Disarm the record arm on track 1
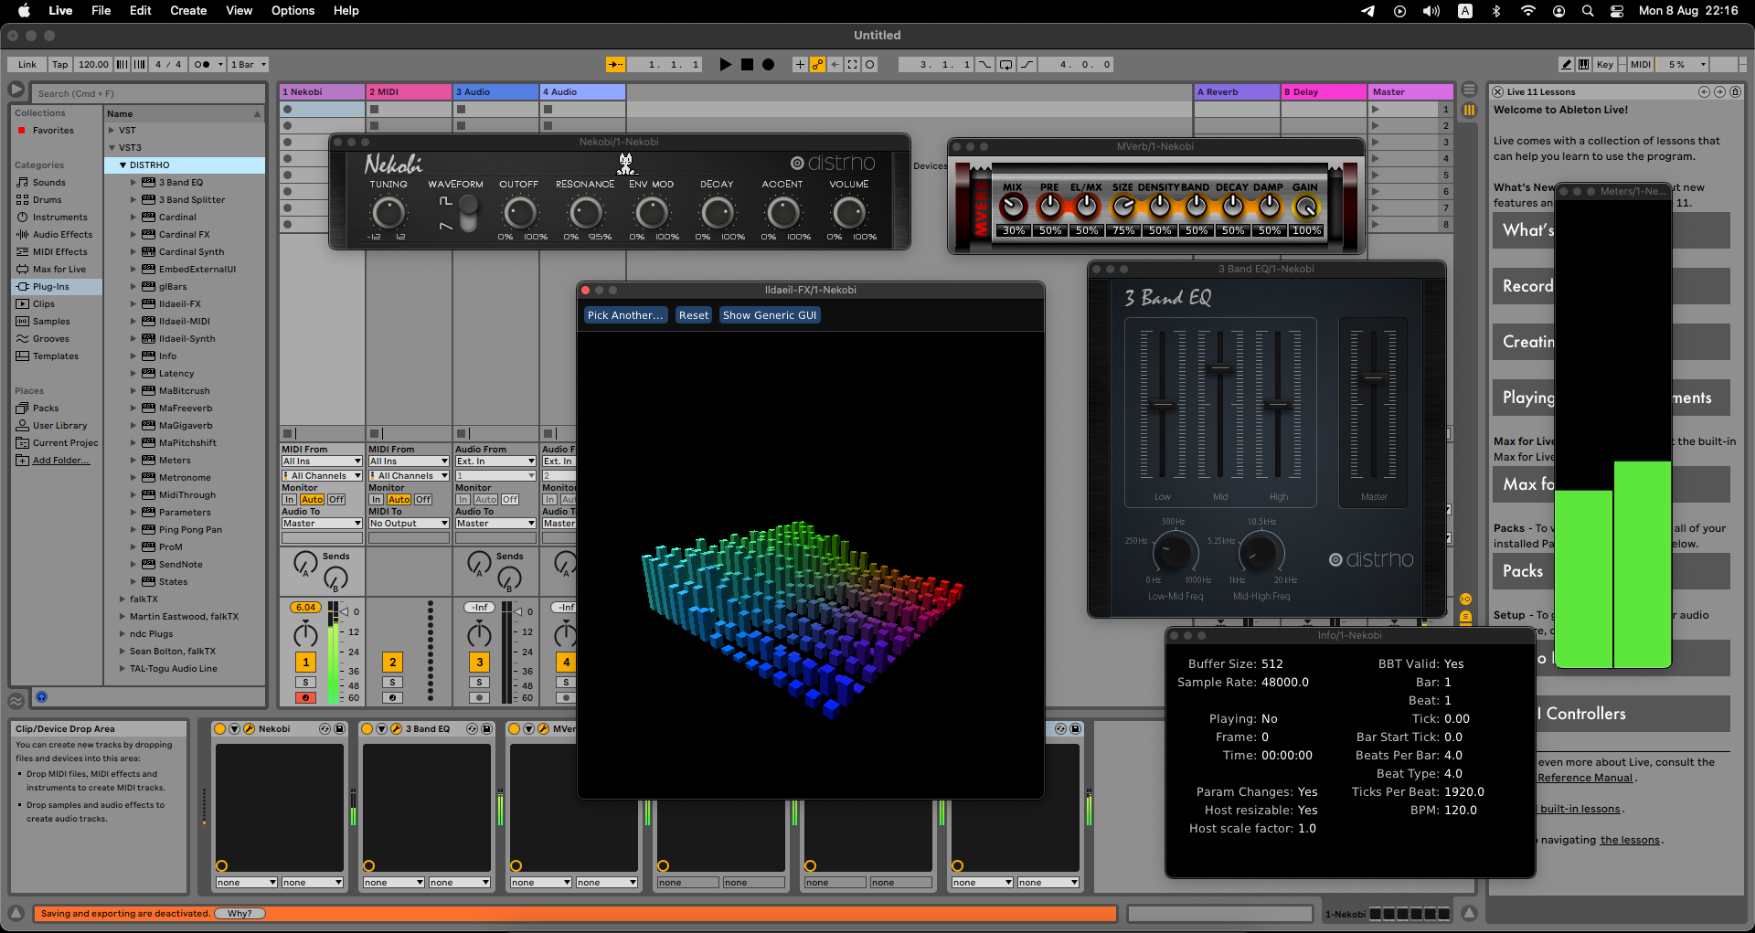 (306, 698)
